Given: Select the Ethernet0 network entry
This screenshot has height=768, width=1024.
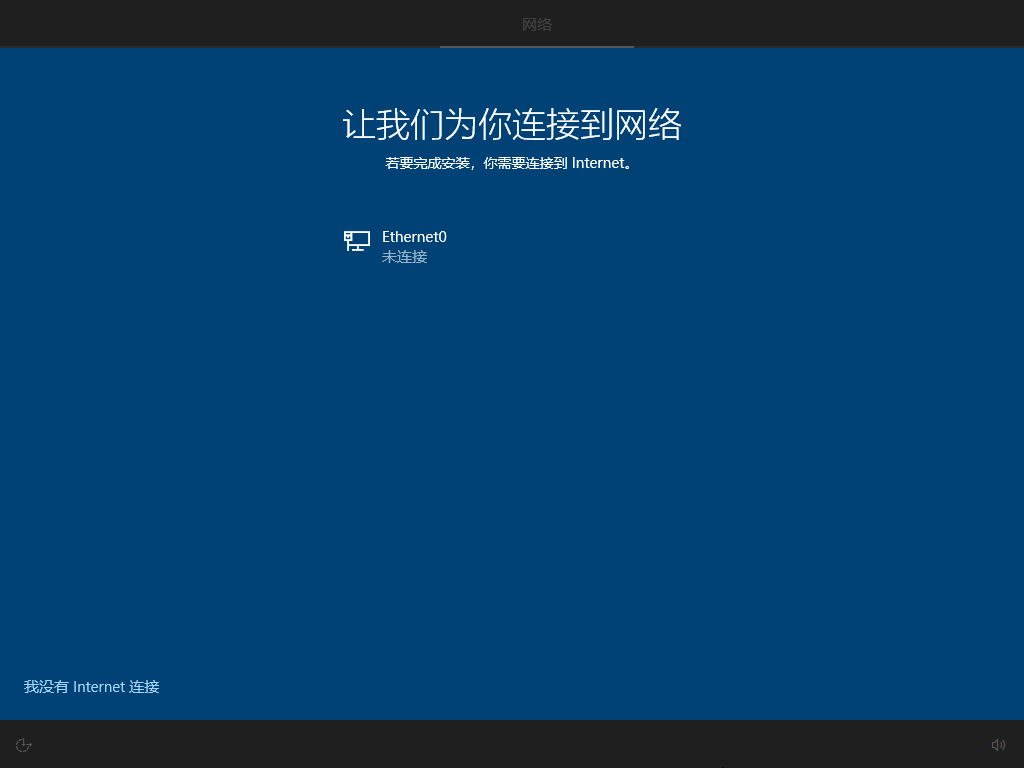Looking at the screenshot, I should [511, 246].
